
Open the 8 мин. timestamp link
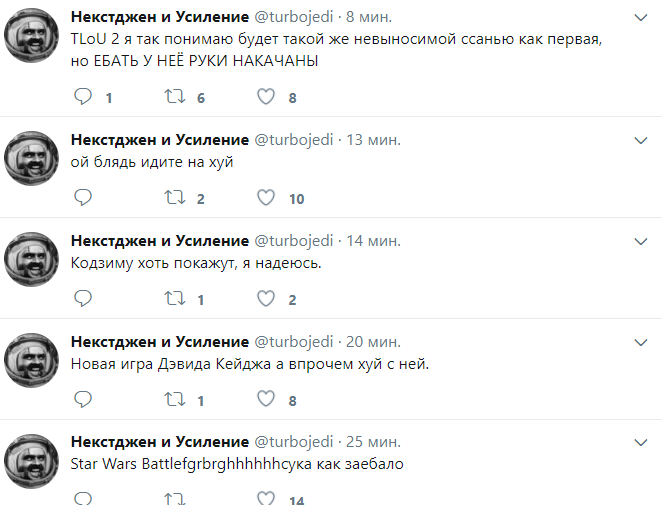[x=368, y=18]
